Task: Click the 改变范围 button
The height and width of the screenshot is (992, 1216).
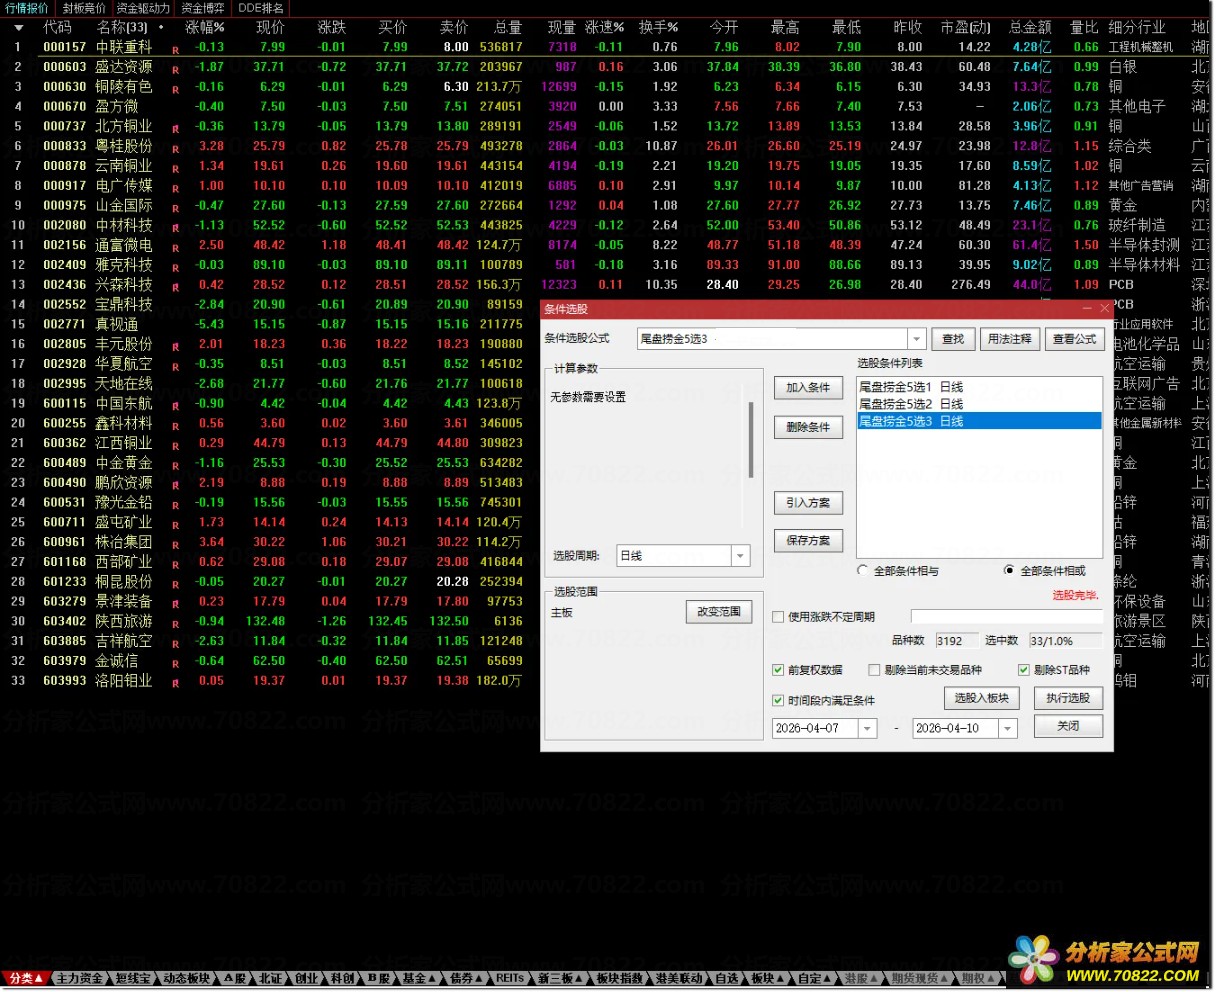Action: (718, 611)
